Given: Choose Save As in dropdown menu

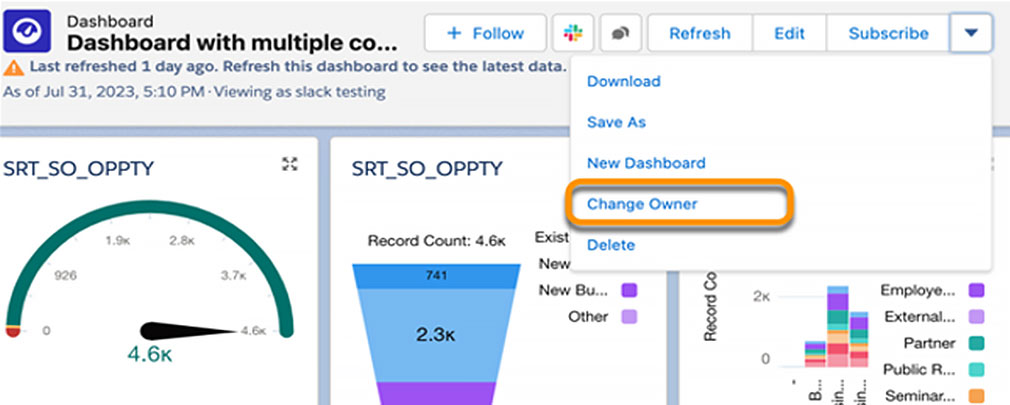Looking at the screenshot, I should click(616, 122).
